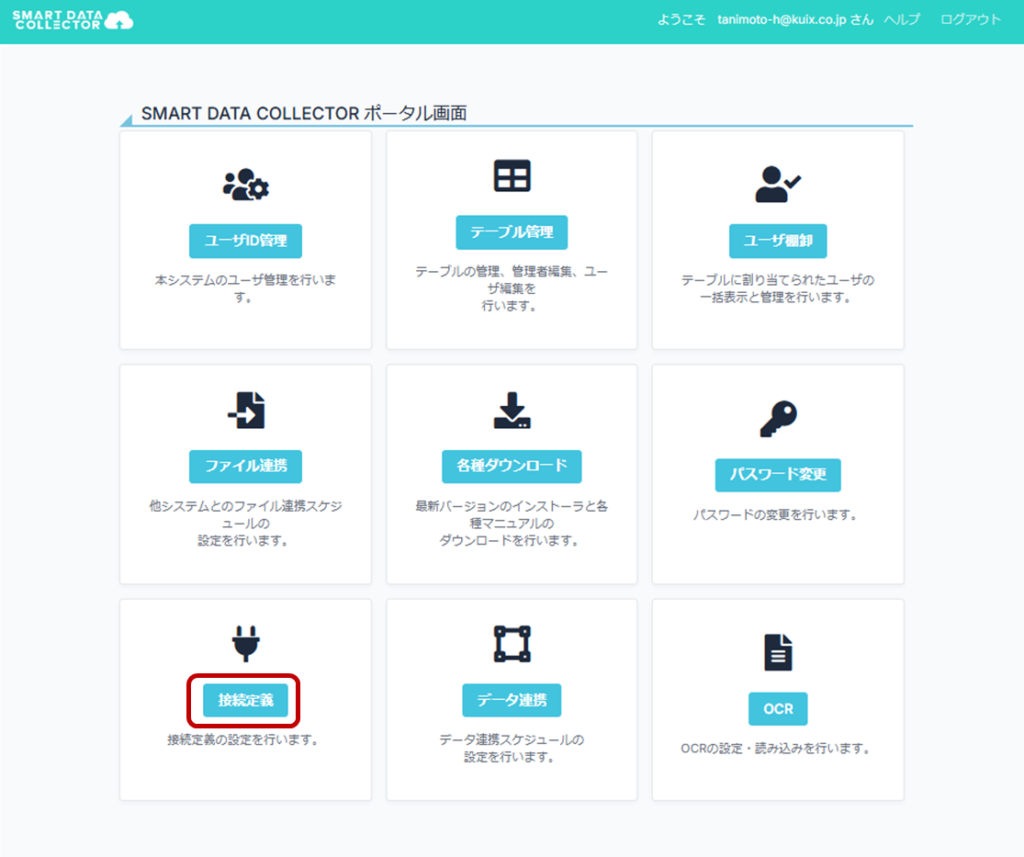Click the user management people-gear icon
Viewport: 1024px width, 857px height.
pos(246,185)
